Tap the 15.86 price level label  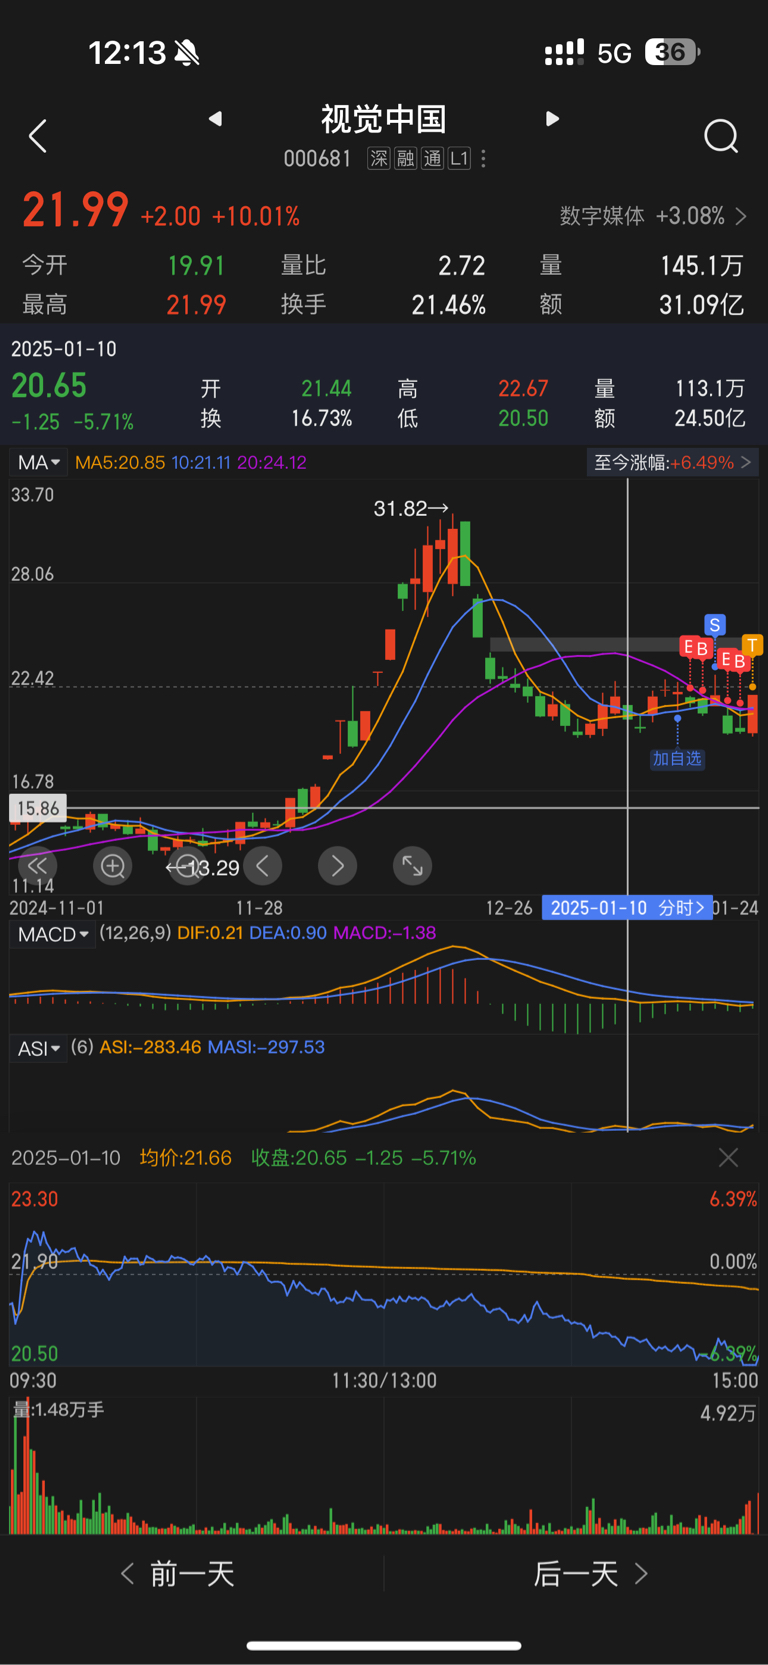[x=38, y=808]
